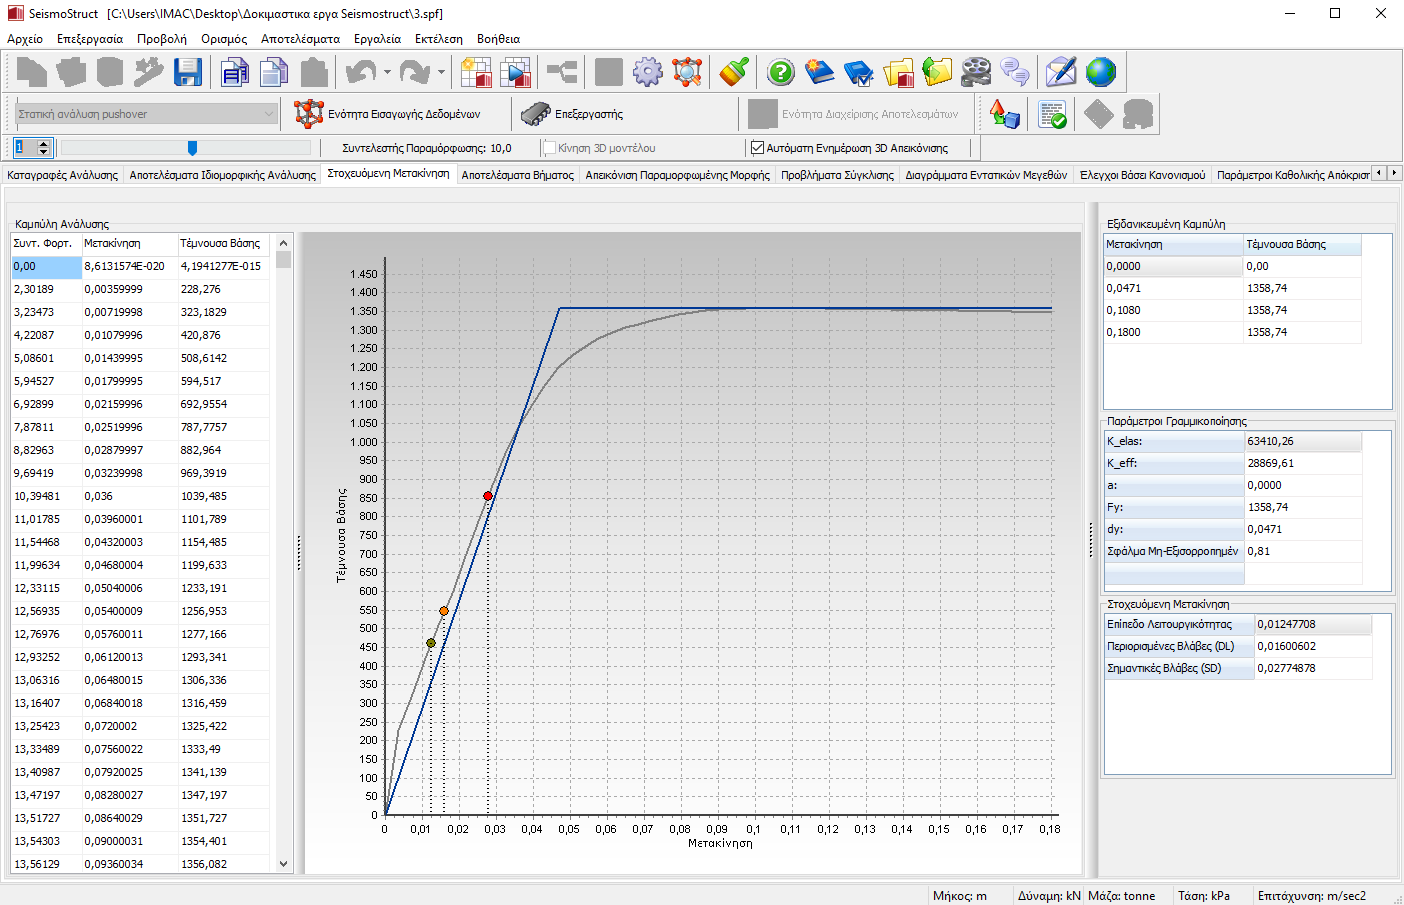Click the deformation factor slider handle
Screen dimensions: 1404x905
[193, 148]
